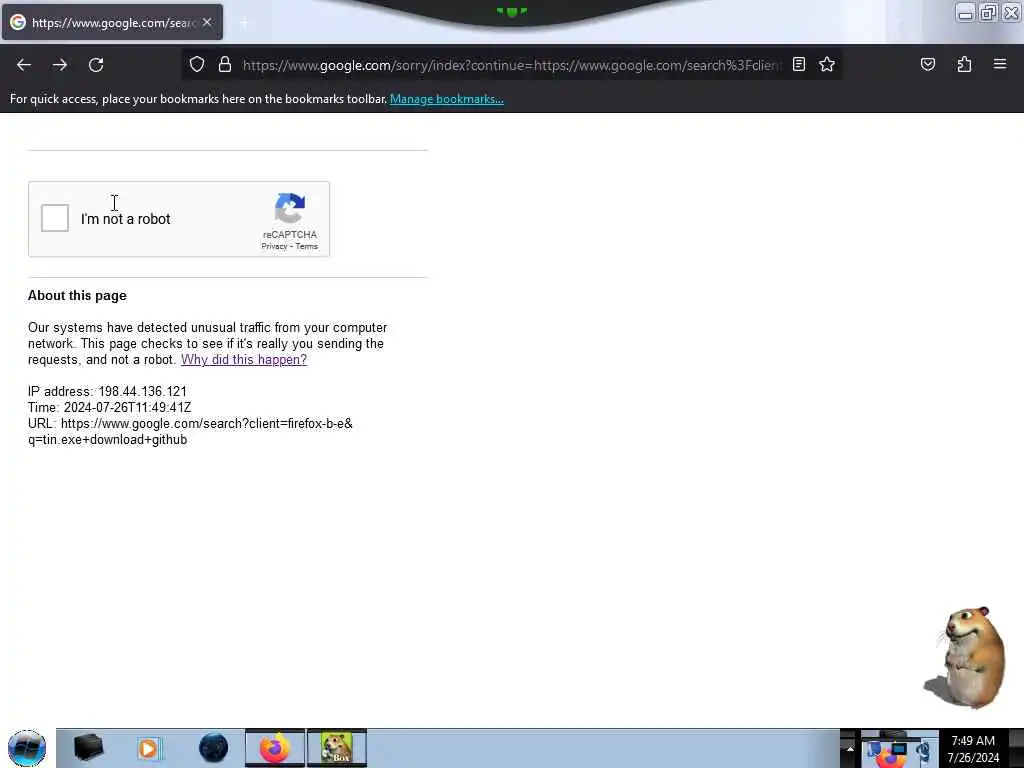Toggle reader view icon in address bar
Screen dimensions: 1024x768
pos(799,64)
